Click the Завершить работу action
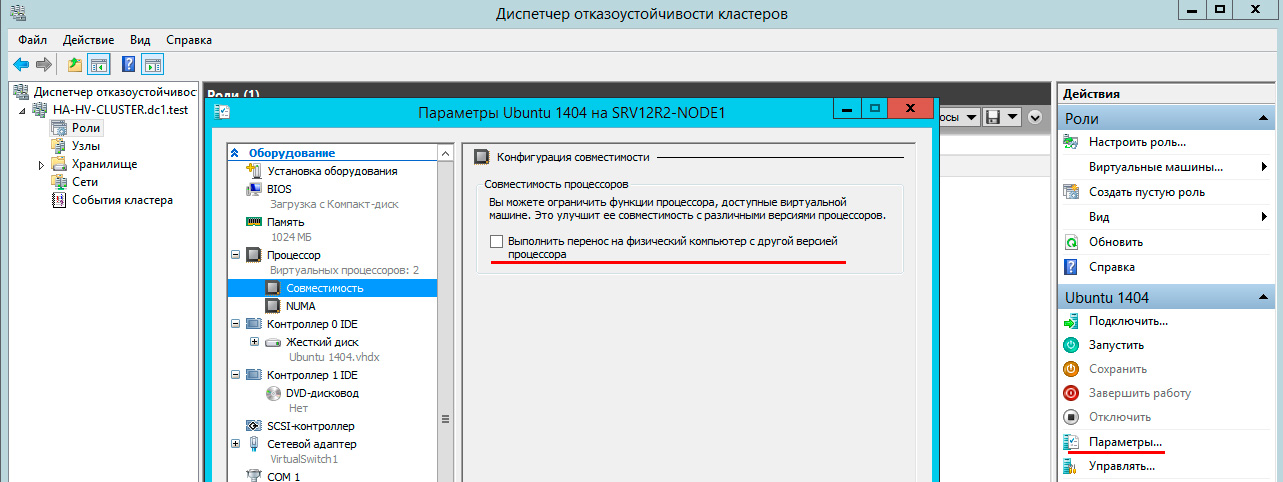Viewport: 1283px width, 482px height. (1139, 393)
